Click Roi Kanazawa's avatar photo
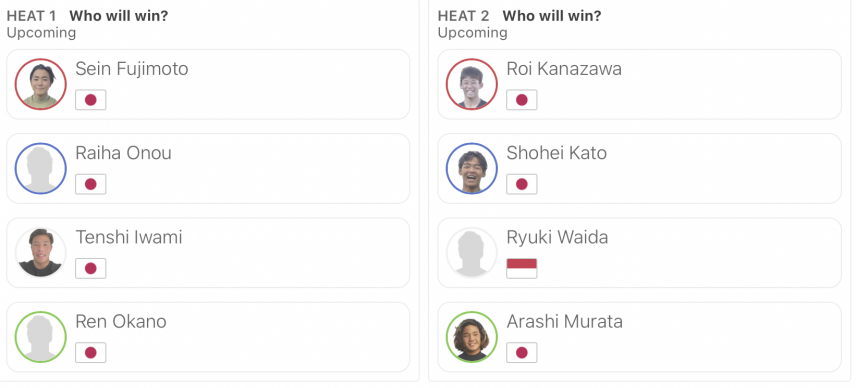Viewport: 856px width, 388px height. [472, 85]
